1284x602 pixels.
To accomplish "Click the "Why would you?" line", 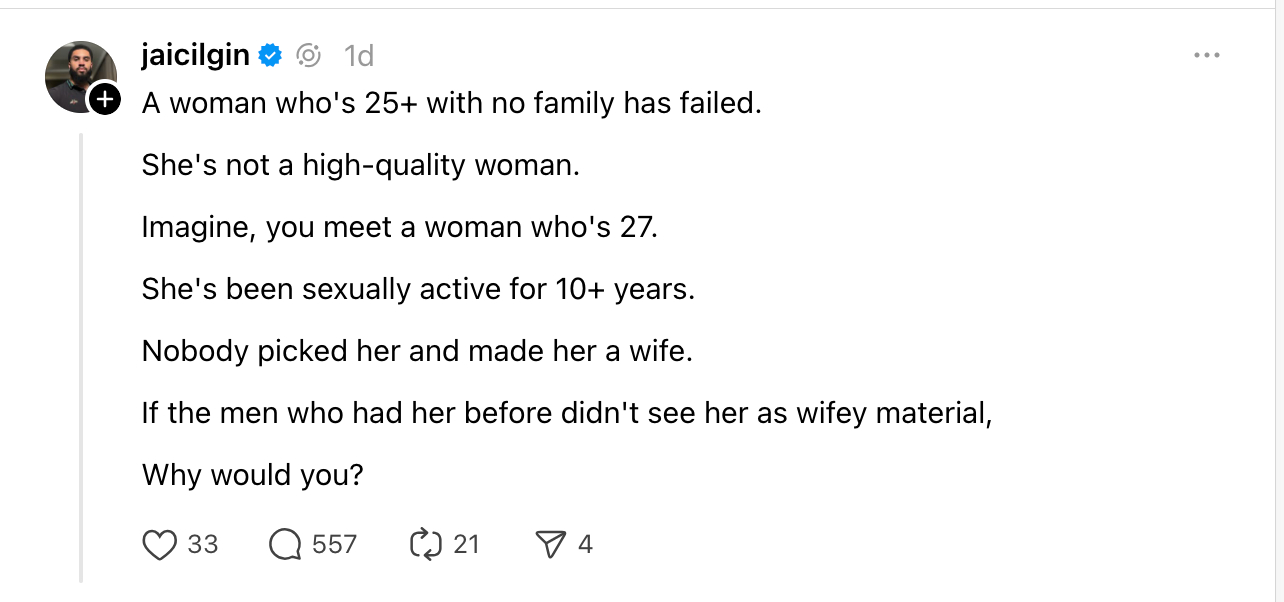I will (x=252, y=474).
